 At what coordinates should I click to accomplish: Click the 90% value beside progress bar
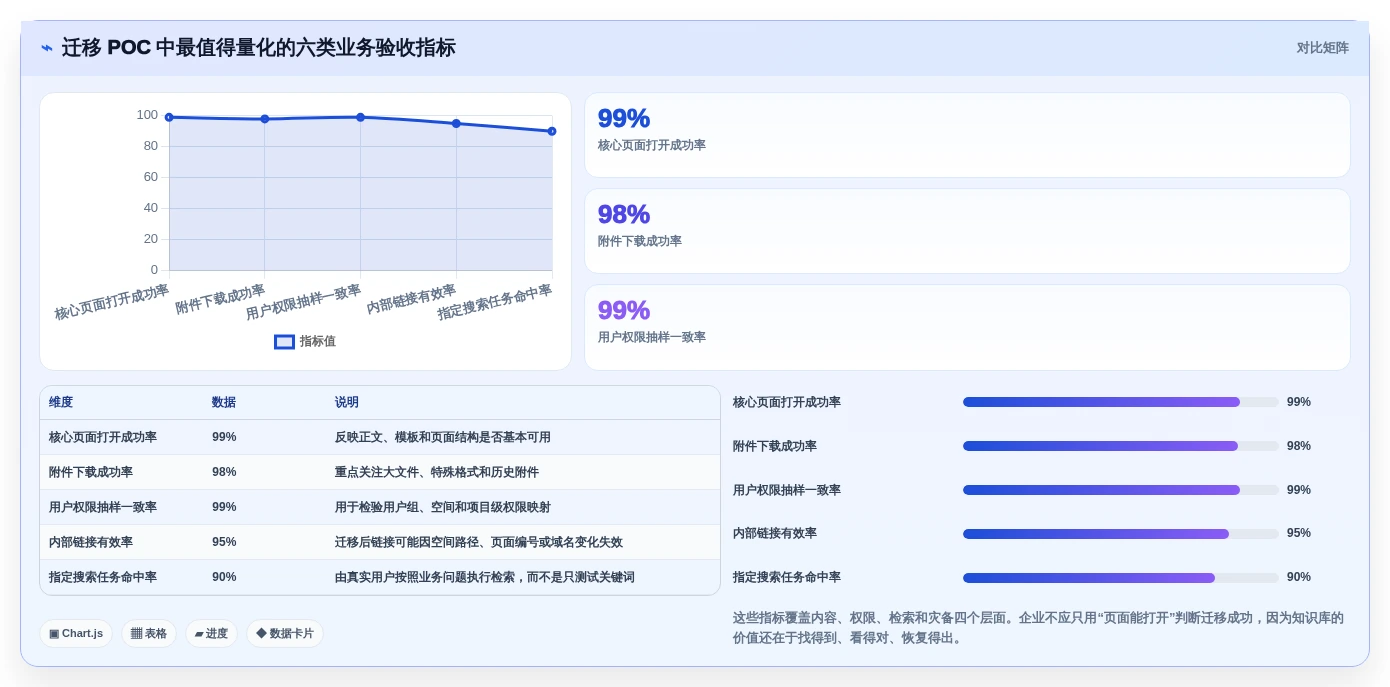(x=1299, y=577)
